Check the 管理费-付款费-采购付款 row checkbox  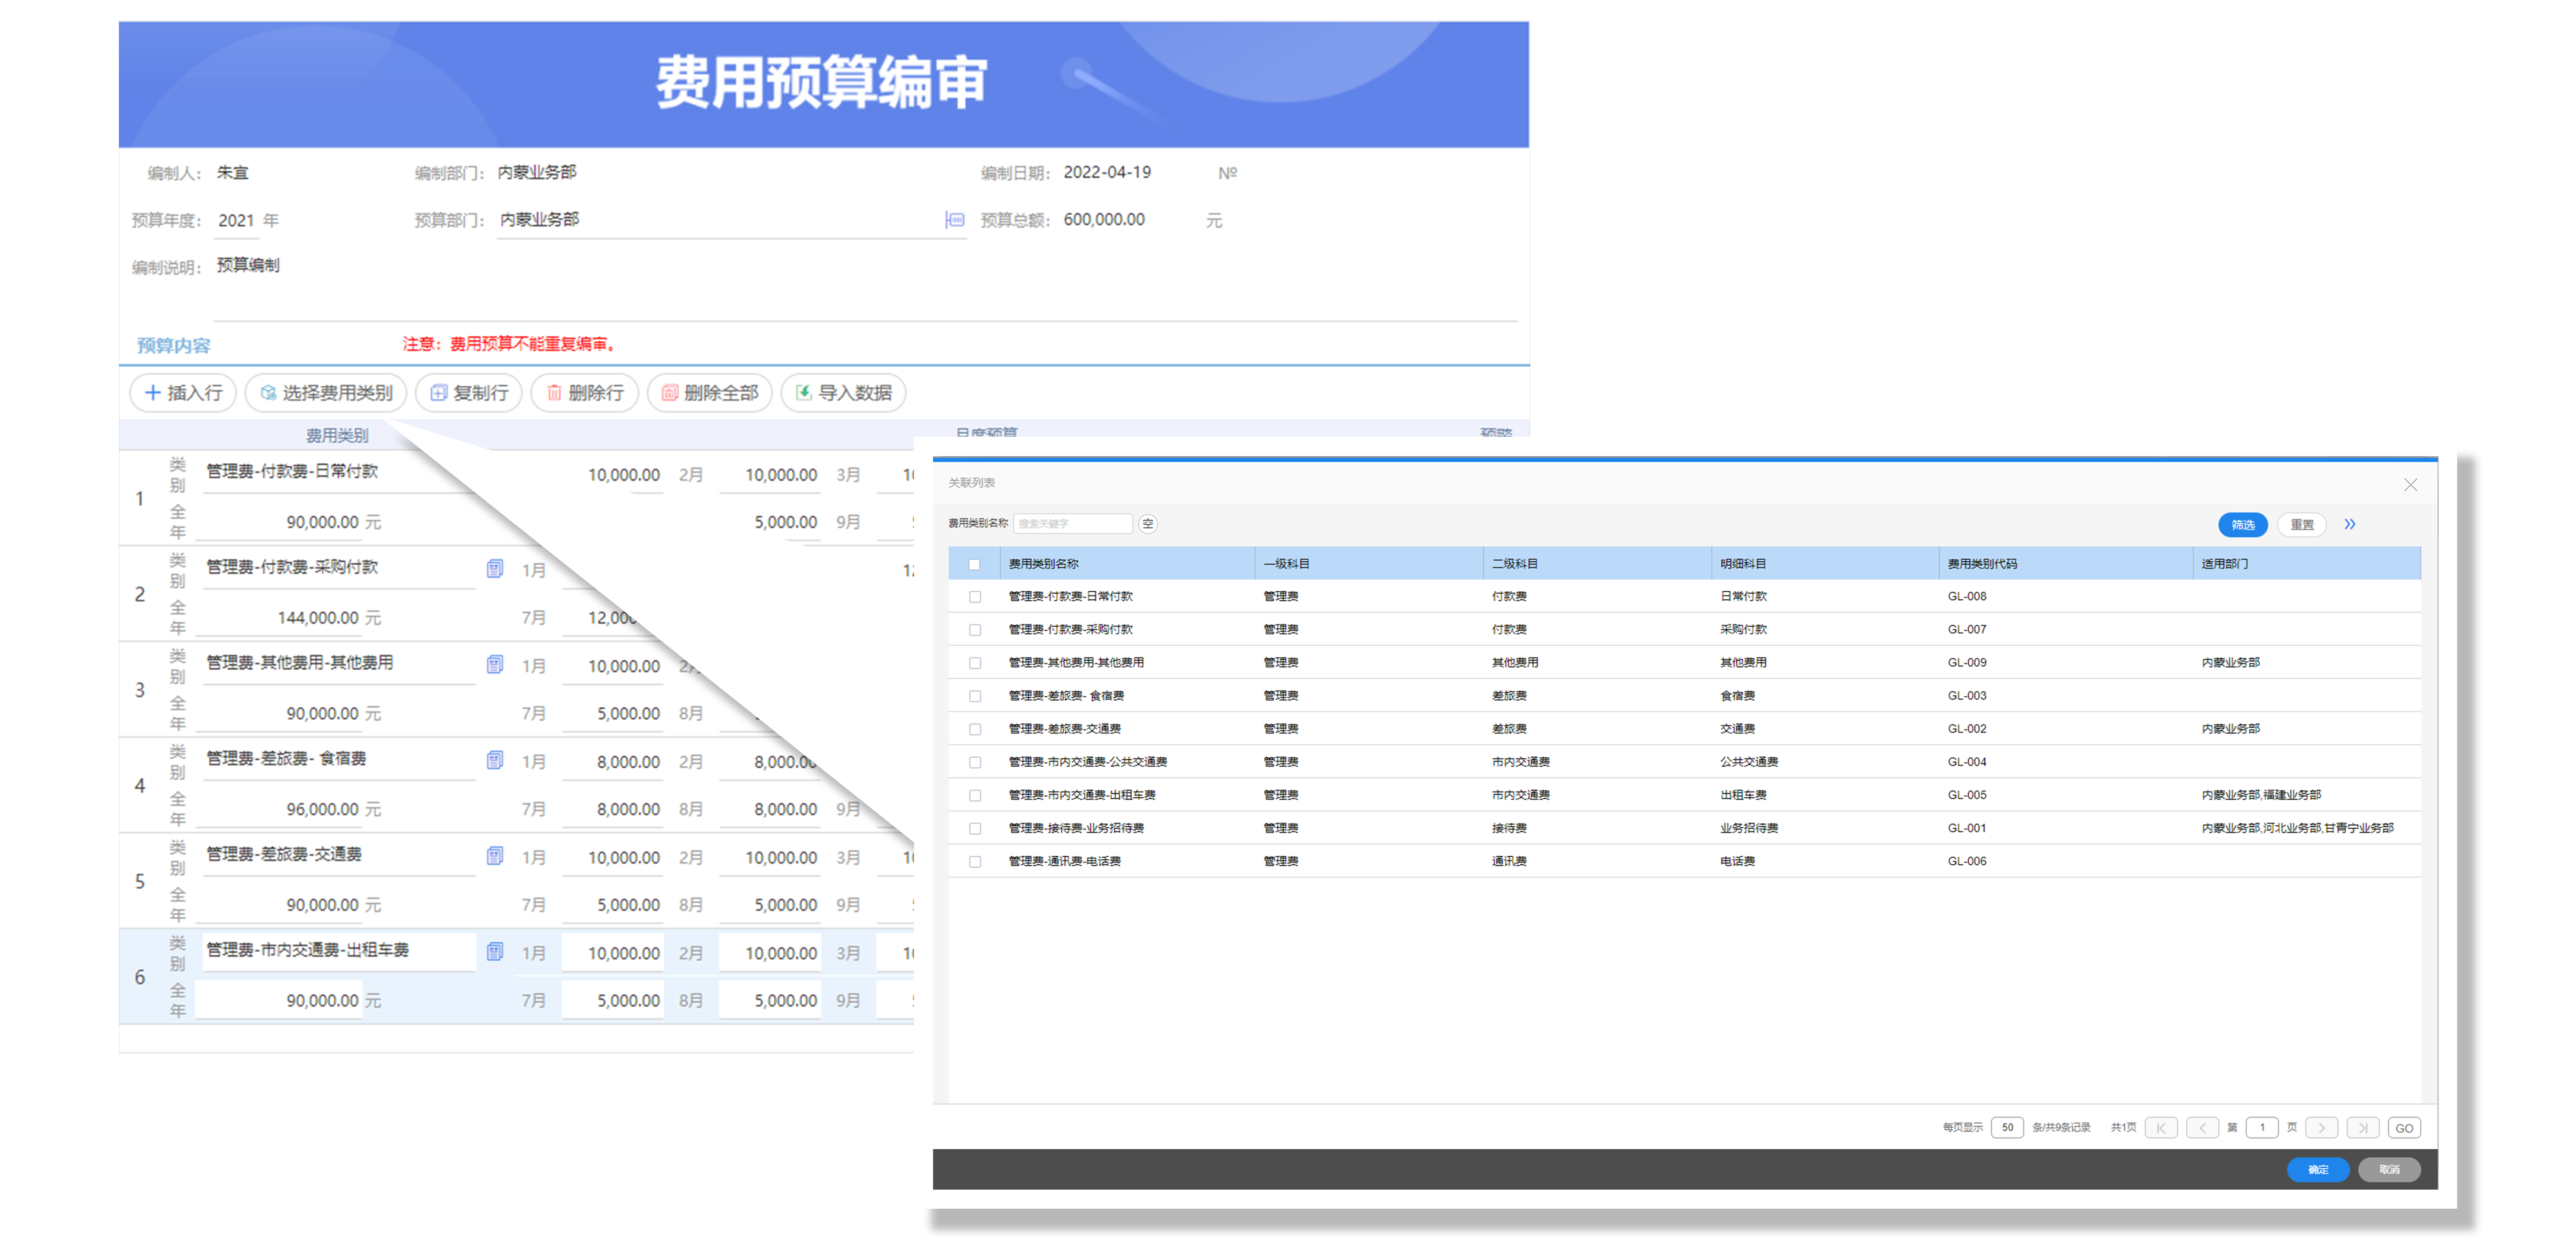click(975, 630)
